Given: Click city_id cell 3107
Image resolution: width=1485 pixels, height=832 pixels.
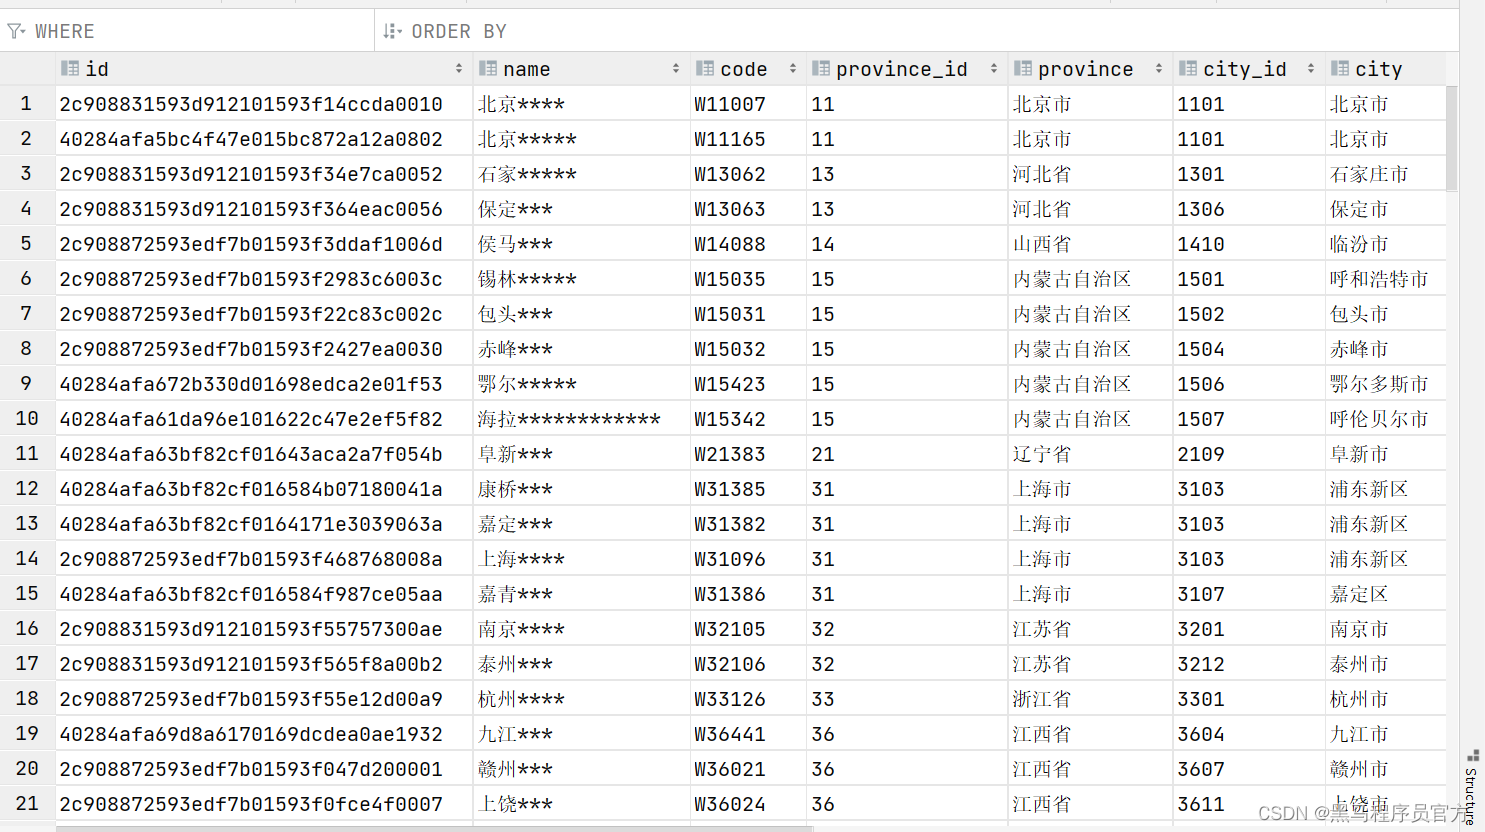Looking at the screenshot, I should 1249,594.
